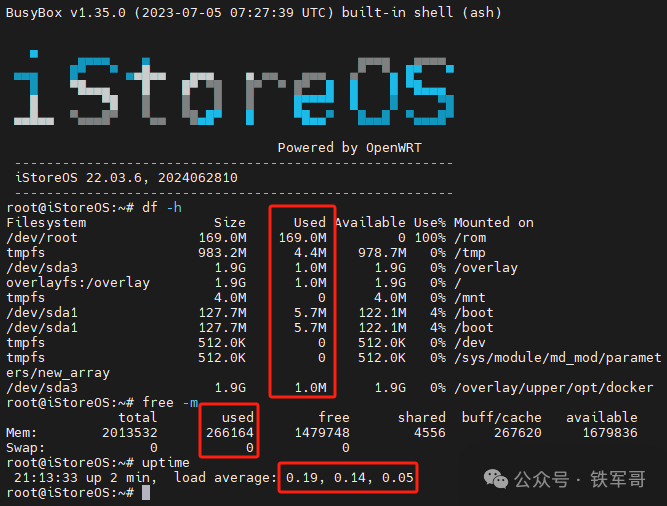Click the '/overlay' mount point text
Viewport: 667px width, 506px height.
pyautogui.click(x=485, y=267)
